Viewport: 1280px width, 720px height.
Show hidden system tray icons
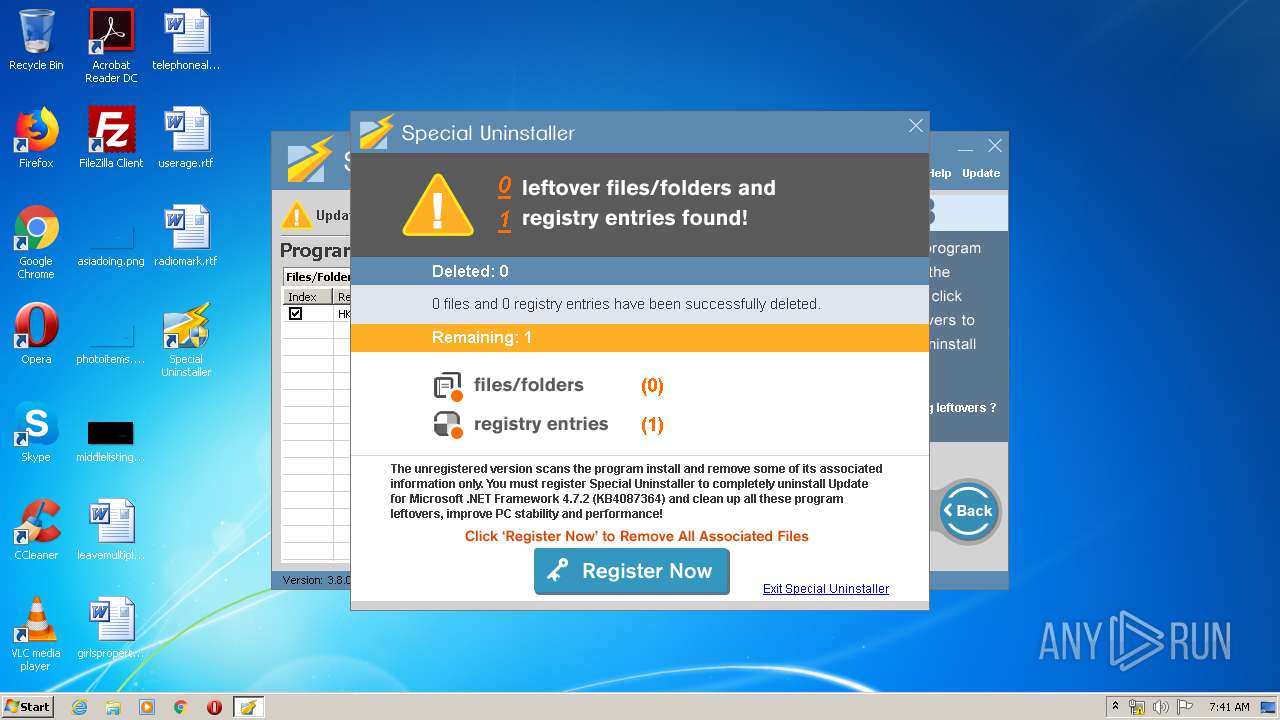tap(1115, 707)
